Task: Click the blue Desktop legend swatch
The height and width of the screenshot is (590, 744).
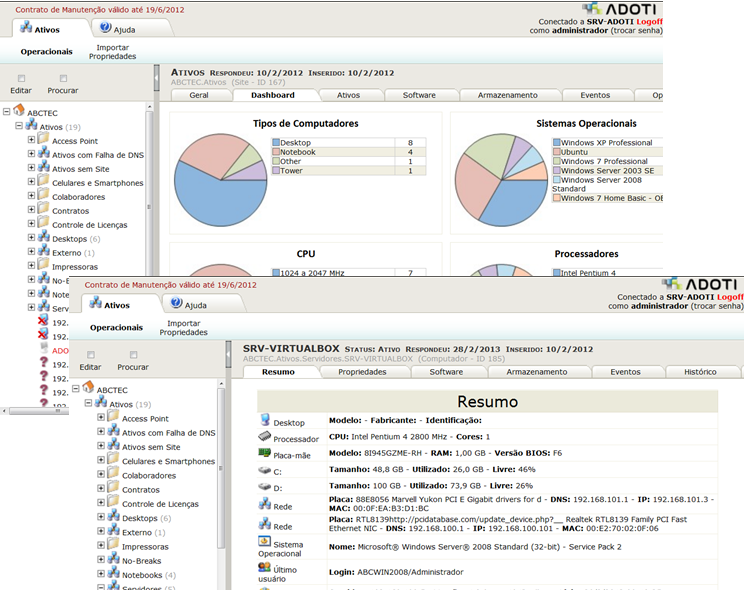Action: (x=276, y=143)
